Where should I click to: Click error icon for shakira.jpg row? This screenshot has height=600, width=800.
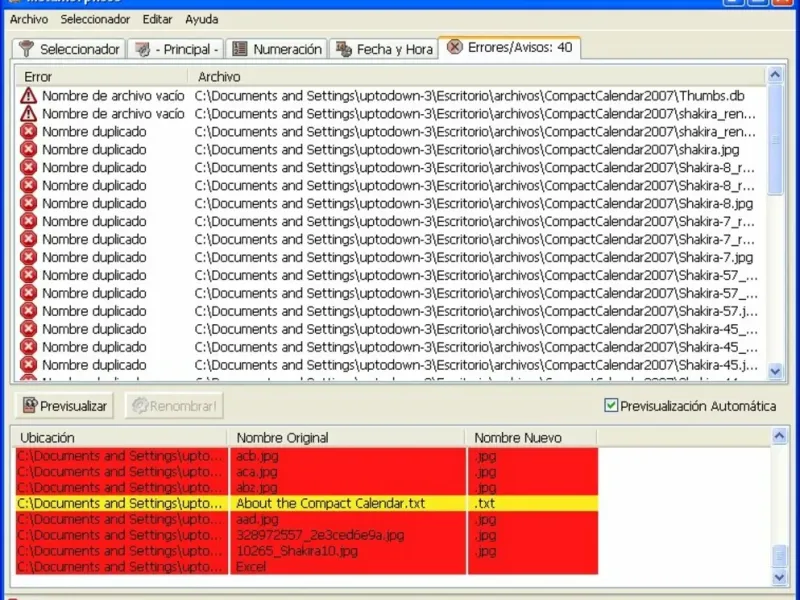(29, 149)
